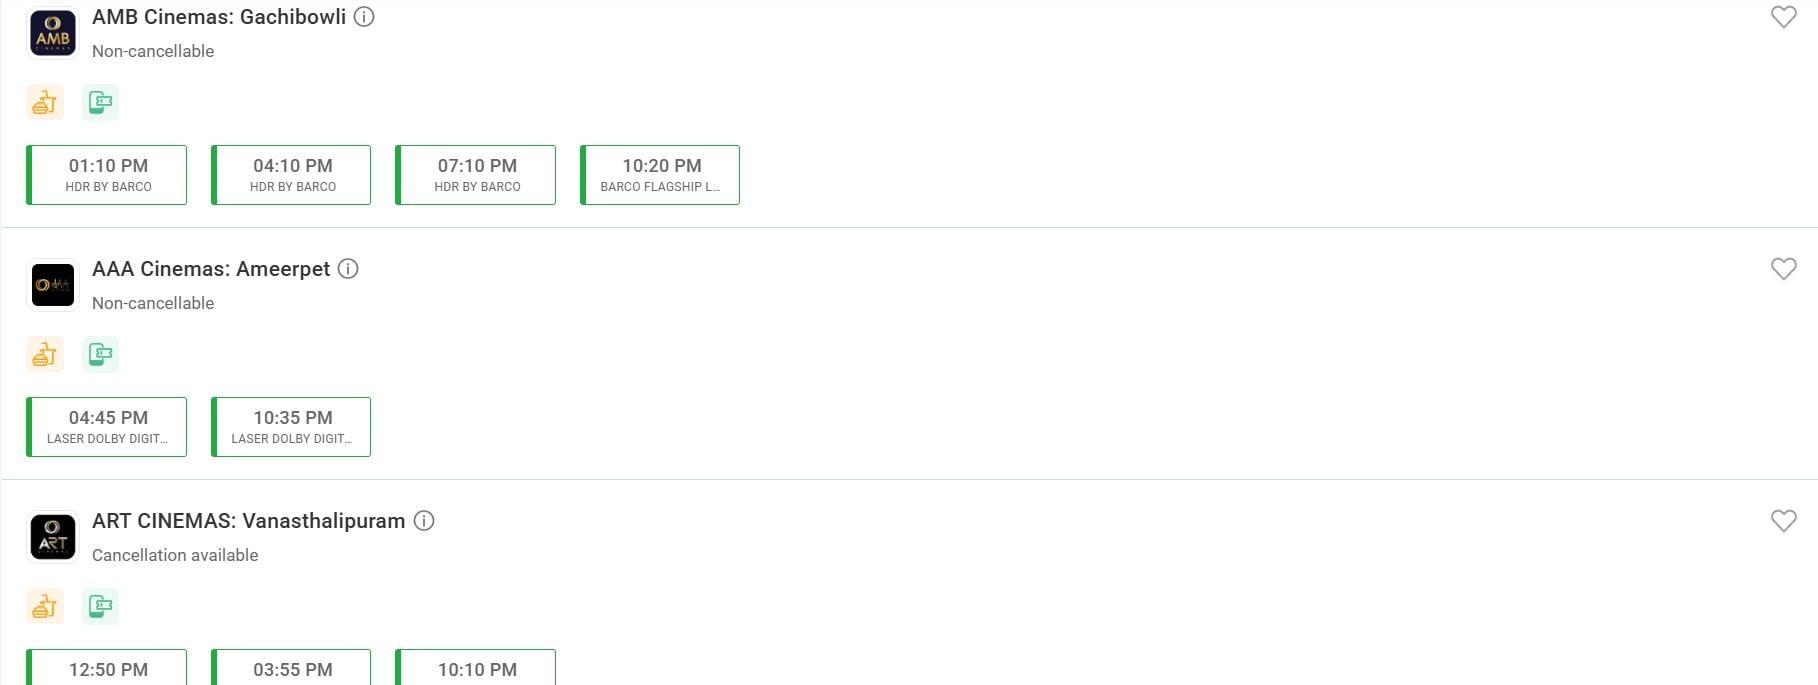Favorite ART CINEMAS using heart icon

pos(1784,521)
